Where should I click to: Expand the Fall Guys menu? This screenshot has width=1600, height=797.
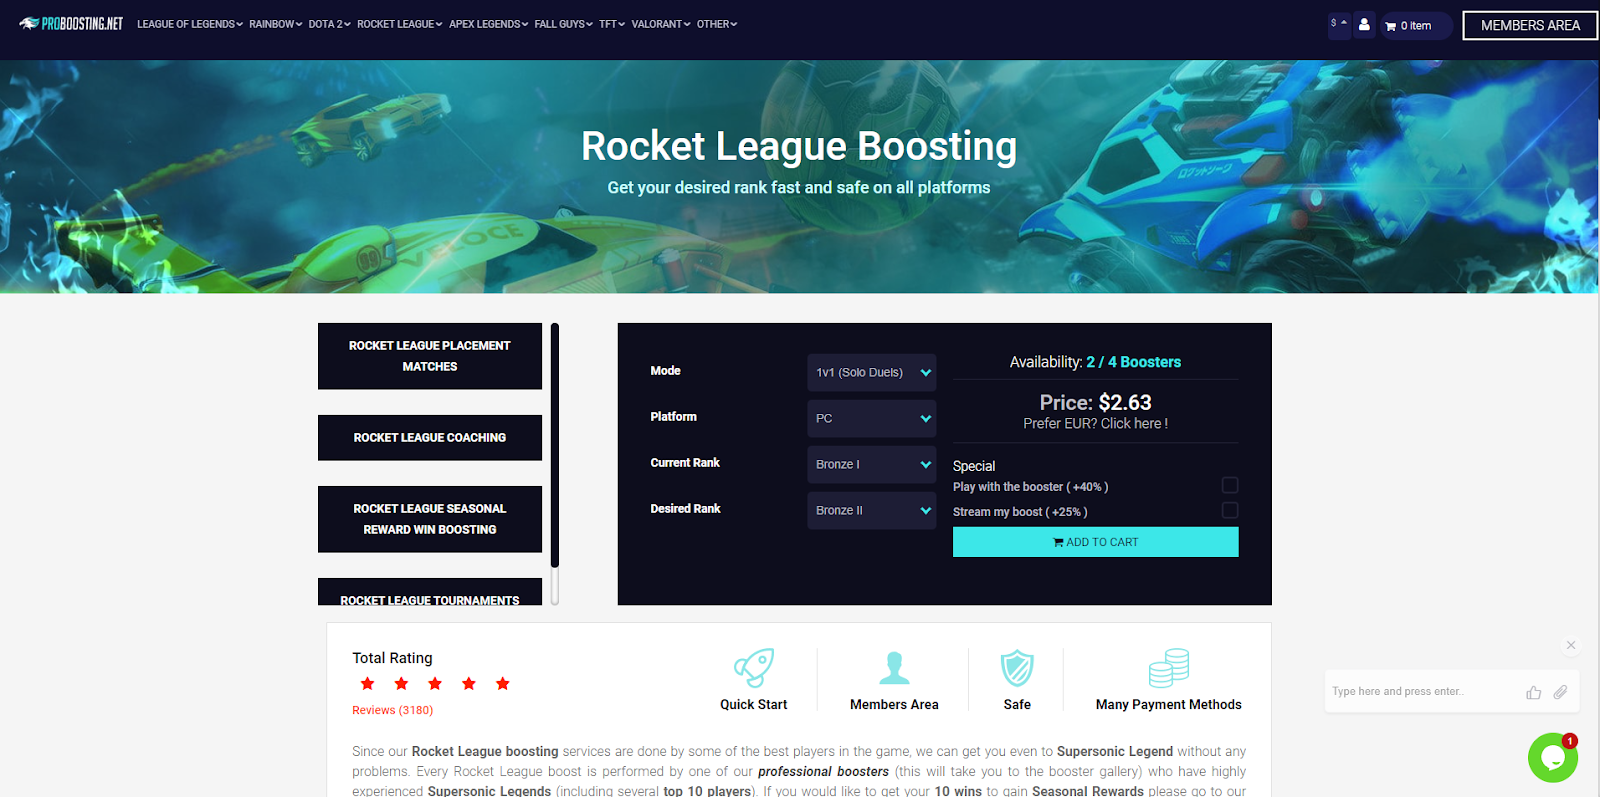click(x=564, y=24)
